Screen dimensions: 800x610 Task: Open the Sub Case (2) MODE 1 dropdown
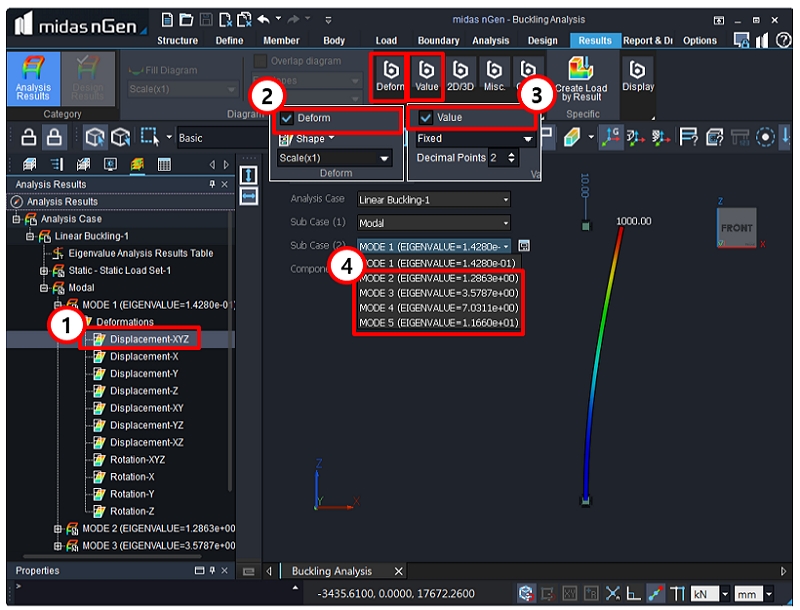[x=433, y=246]
